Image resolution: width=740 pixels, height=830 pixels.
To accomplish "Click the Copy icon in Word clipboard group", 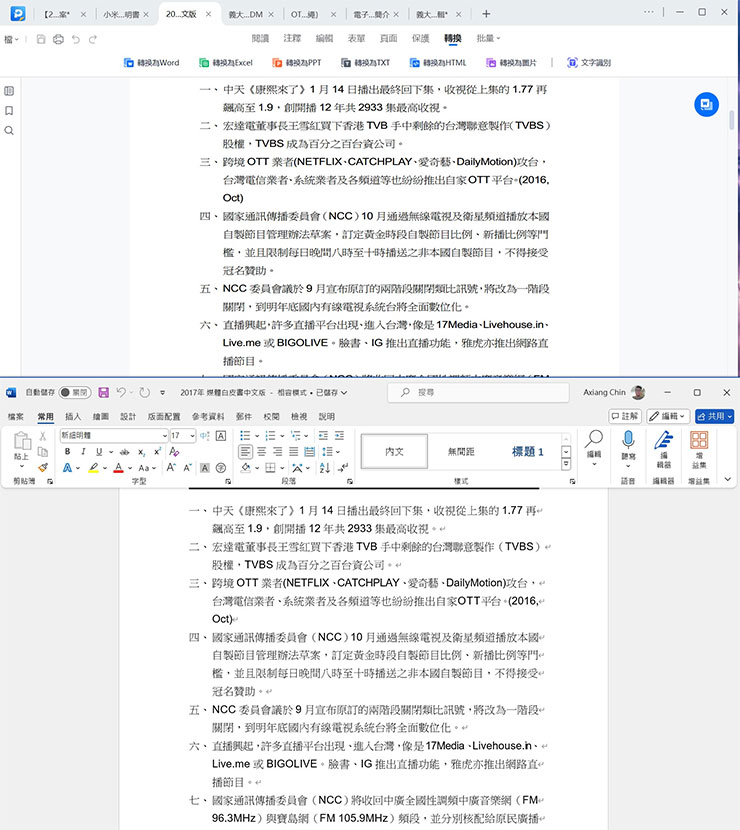I will (x=43, y=452).
